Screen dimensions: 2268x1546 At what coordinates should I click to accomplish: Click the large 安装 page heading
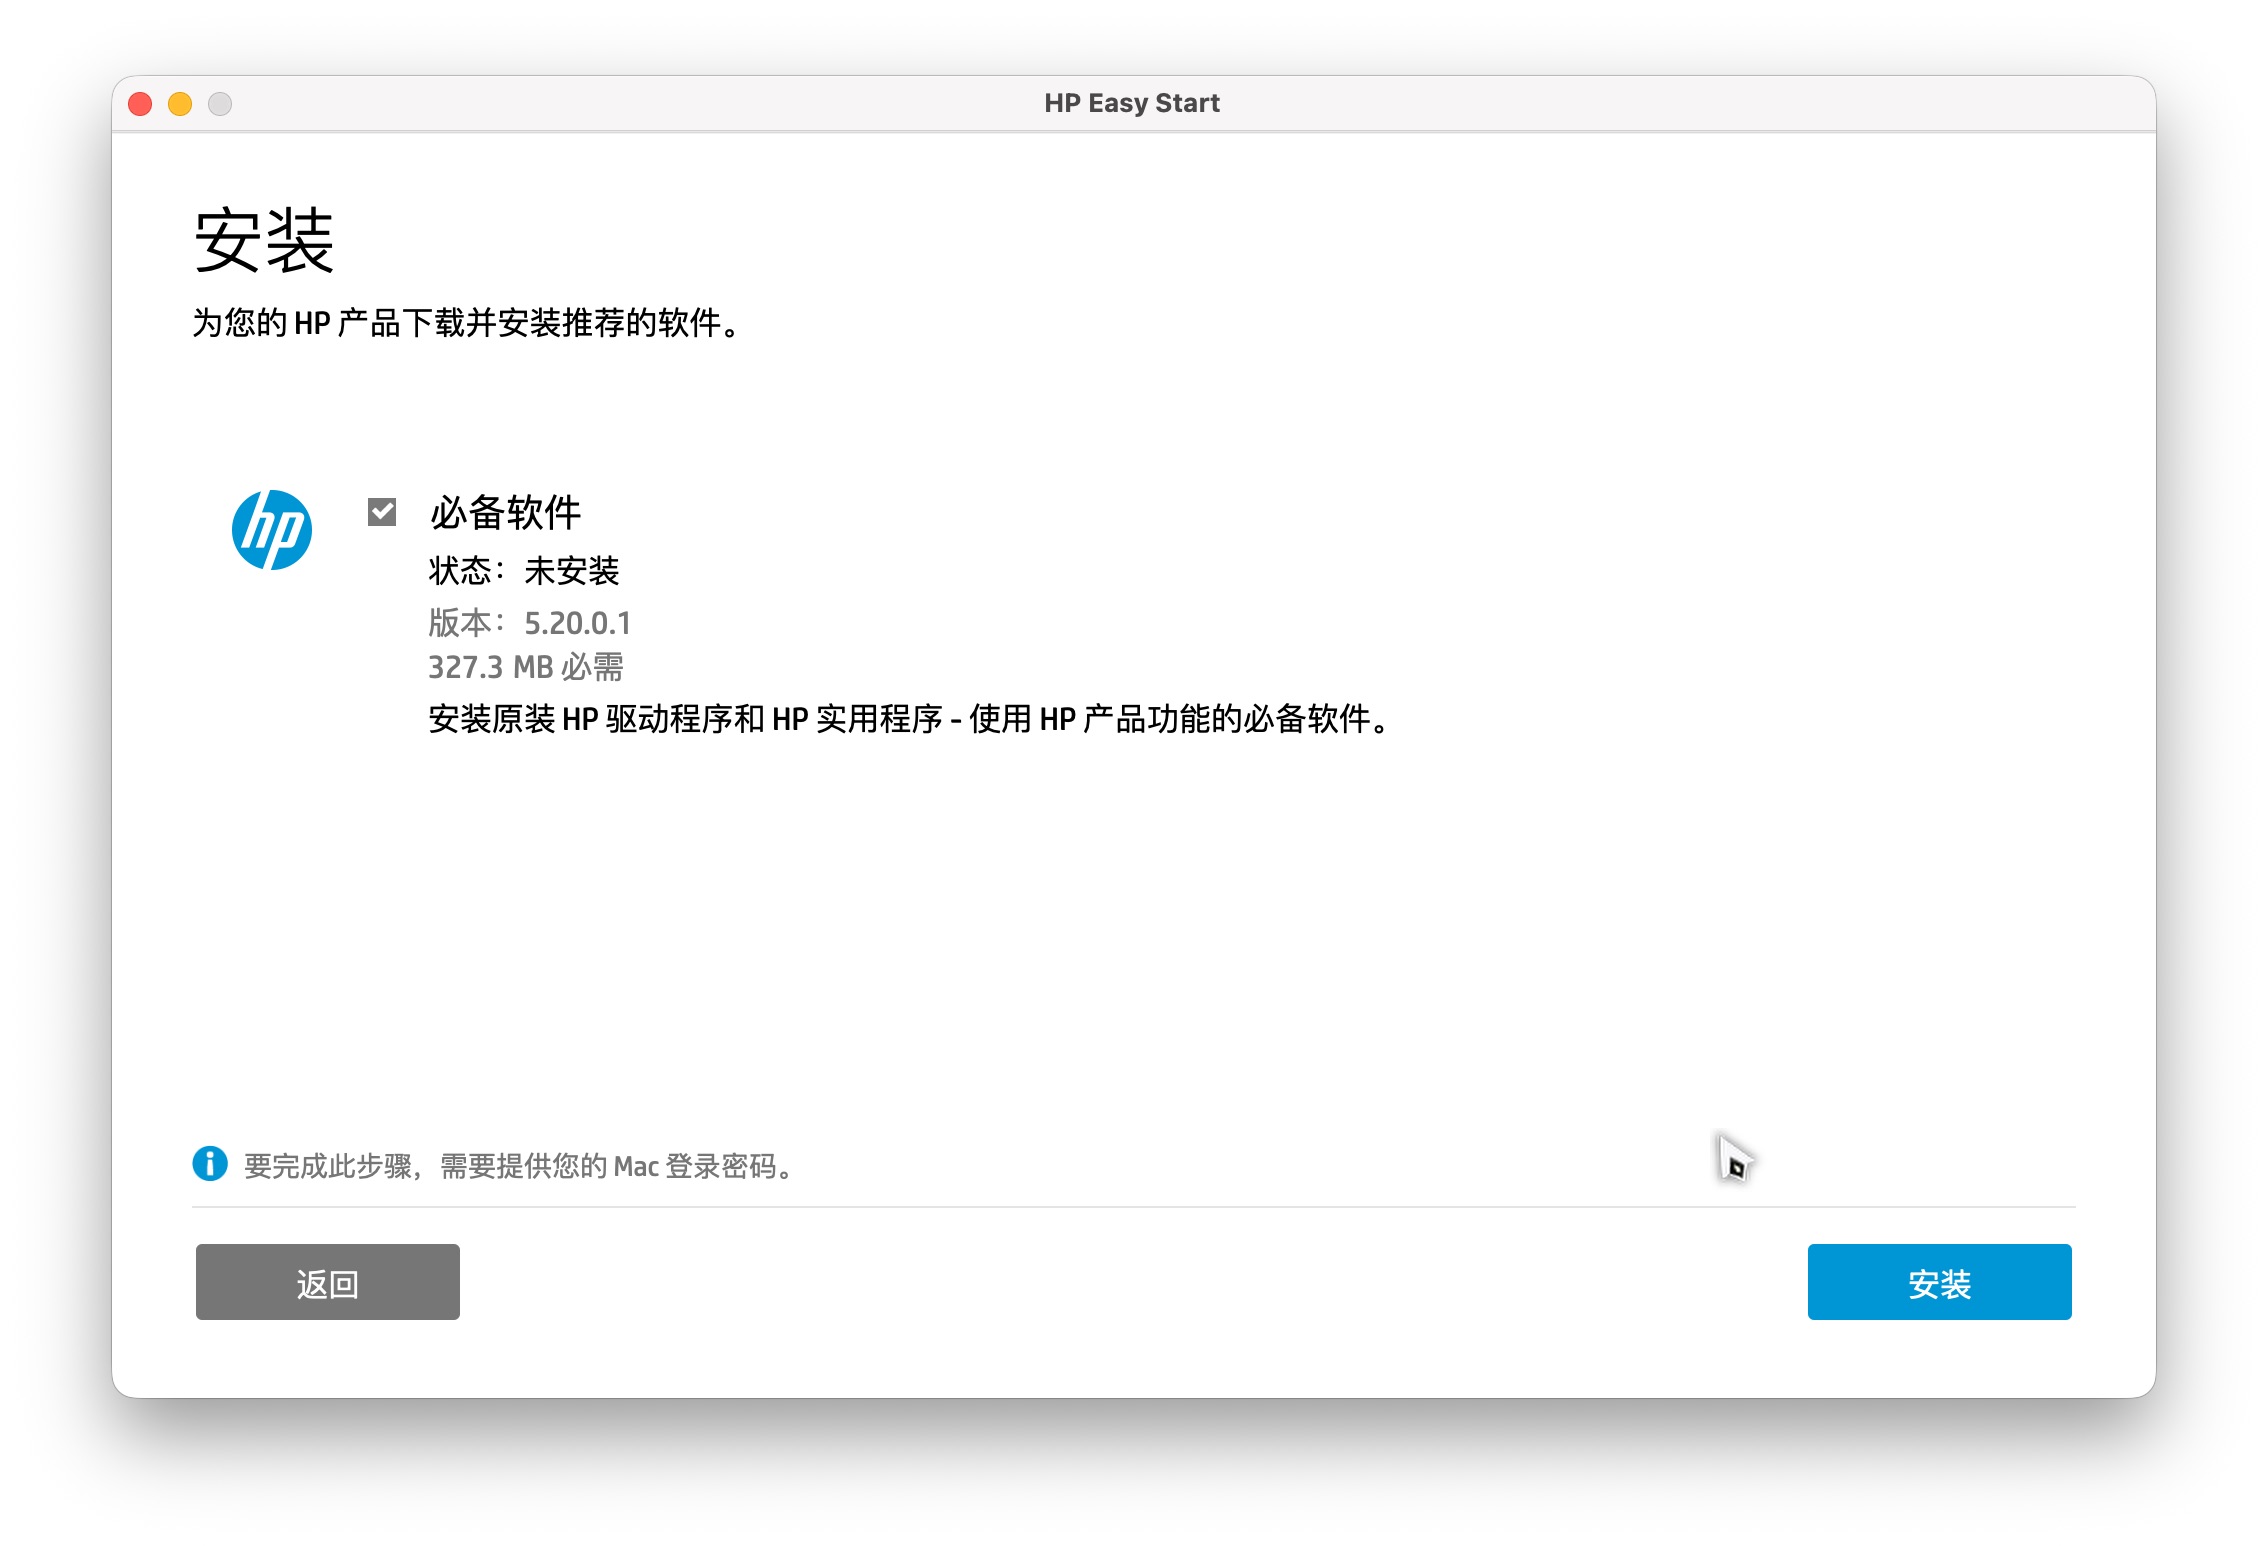264,241
